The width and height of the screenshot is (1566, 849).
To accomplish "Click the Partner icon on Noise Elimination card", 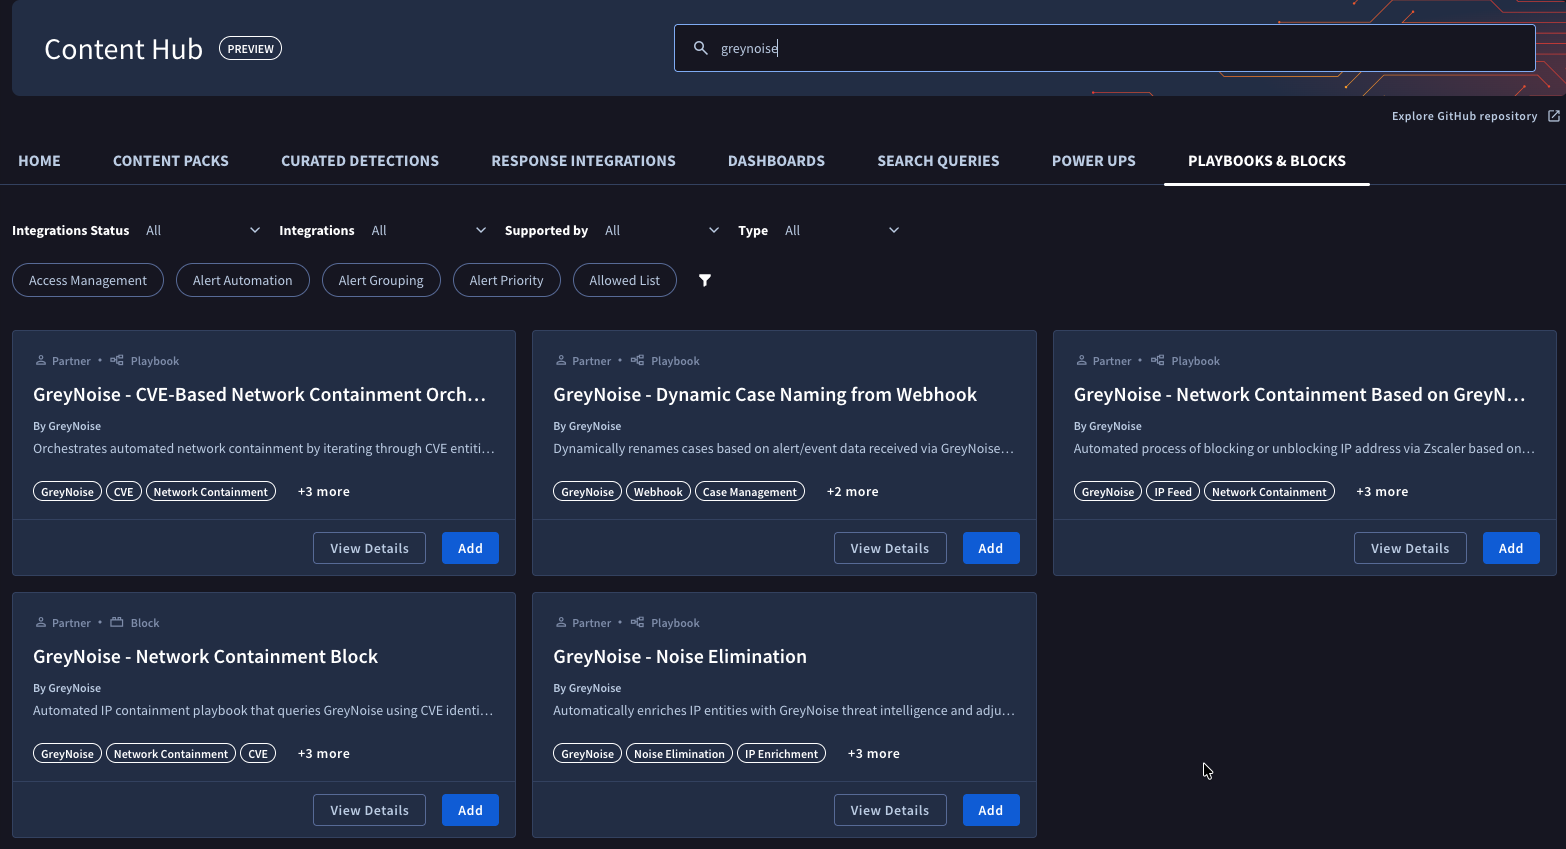I will tap(561, 622).
